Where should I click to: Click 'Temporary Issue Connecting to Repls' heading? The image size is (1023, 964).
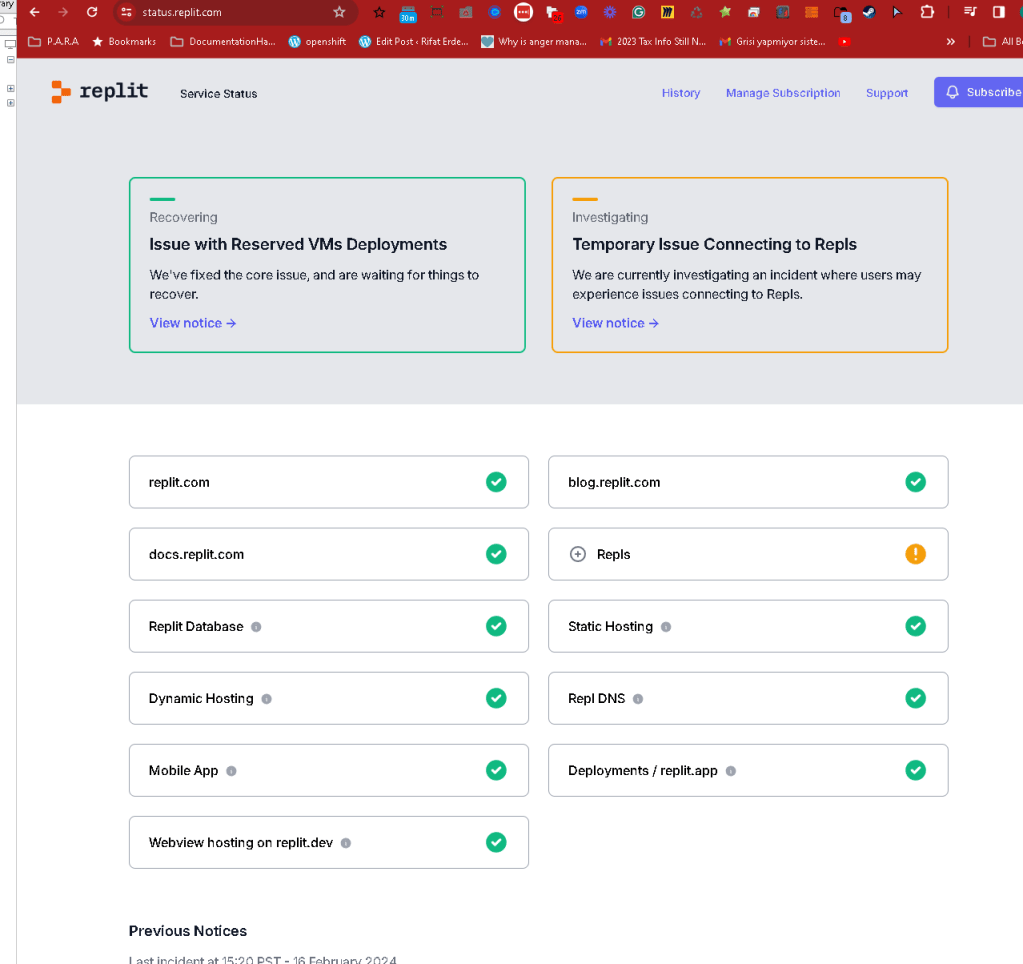714,244
